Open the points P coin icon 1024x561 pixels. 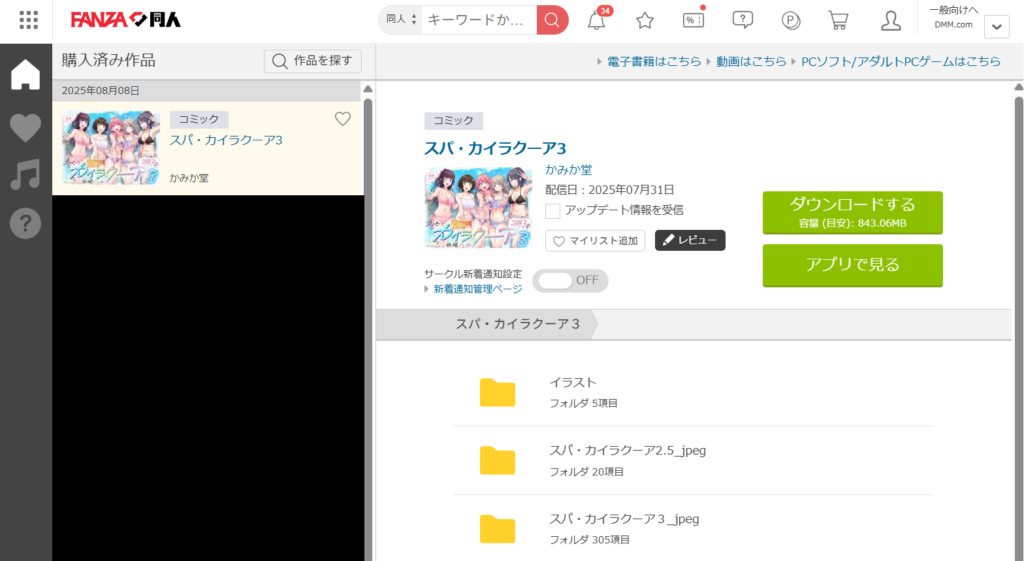pyautogui.click(x=790, y=20)
